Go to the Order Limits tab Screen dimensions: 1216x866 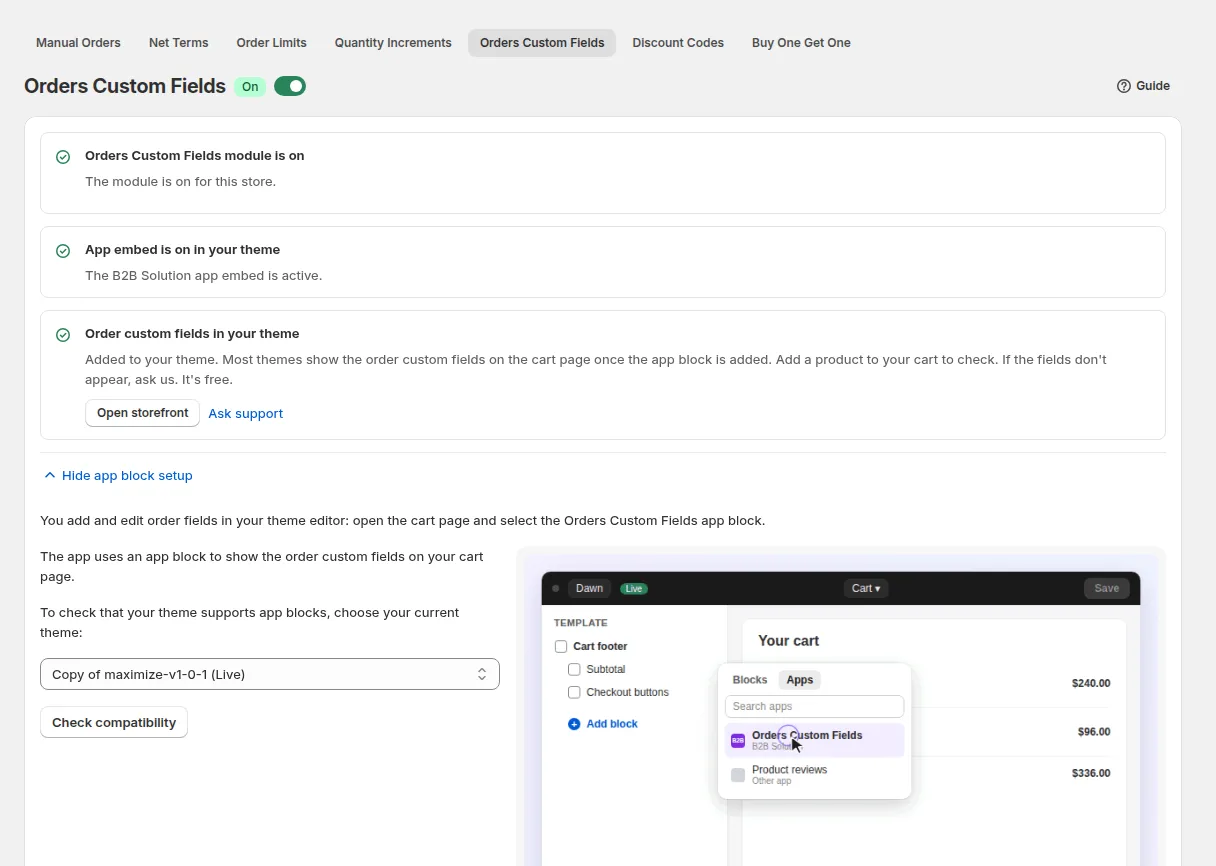(272, 43)
